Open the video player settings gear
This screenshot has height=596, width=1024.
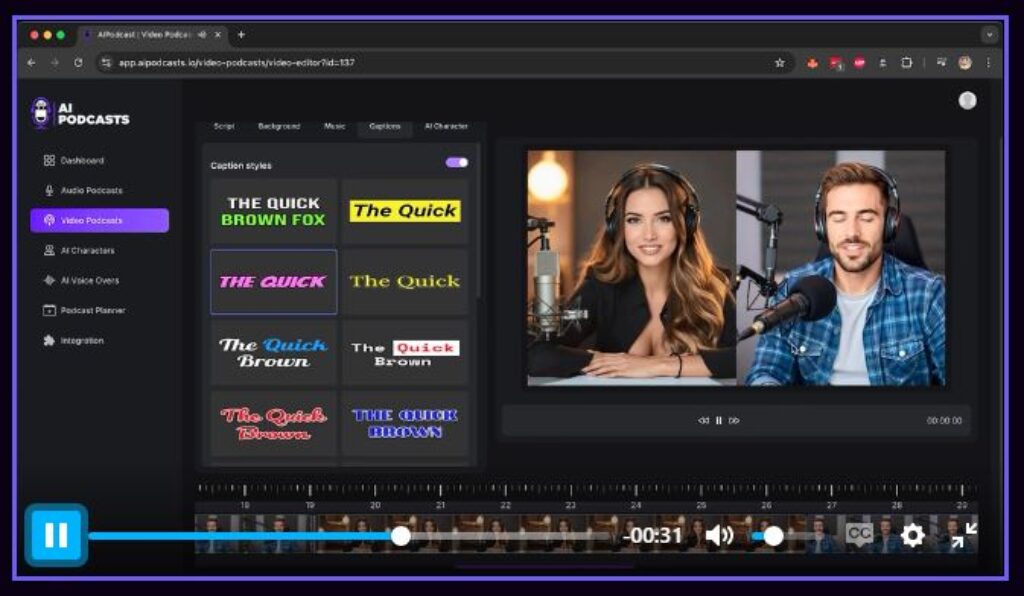click(x=912, y=535)
